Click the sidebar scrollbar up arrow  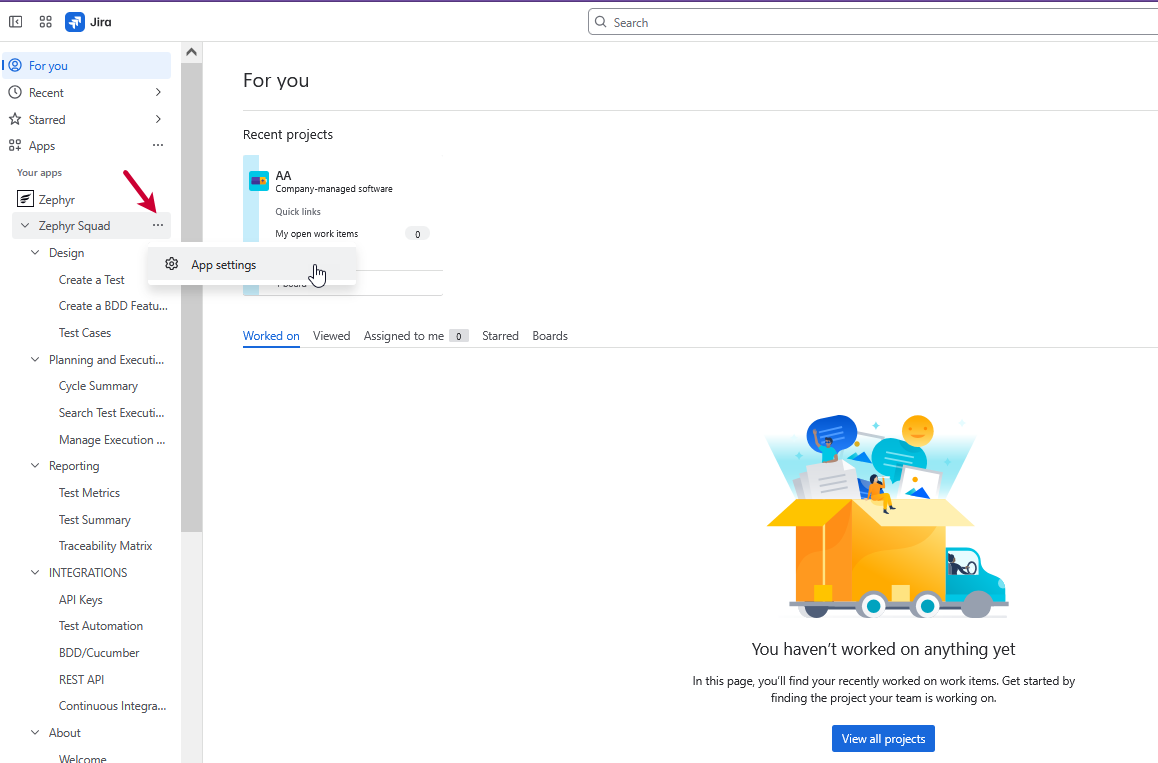click(x=192, y=52)
